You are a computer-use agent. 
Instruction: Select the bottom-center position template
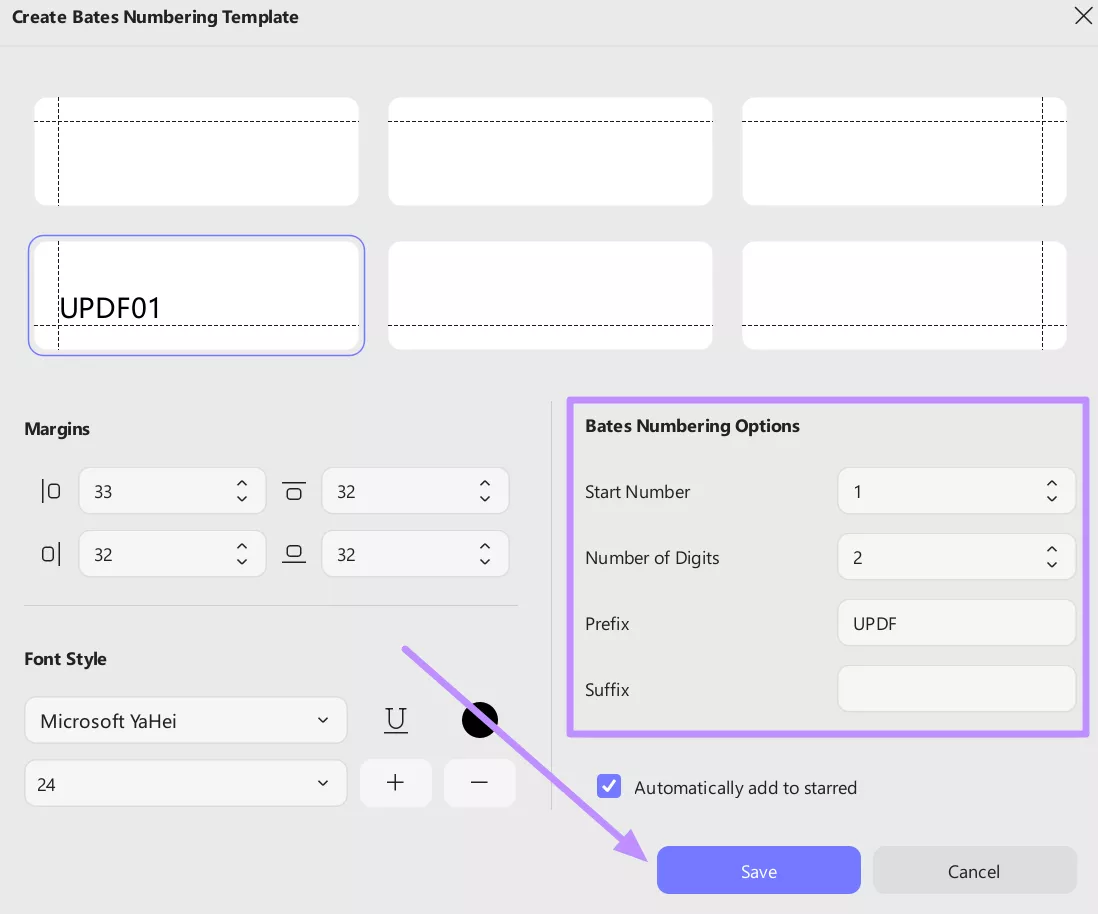550,295
